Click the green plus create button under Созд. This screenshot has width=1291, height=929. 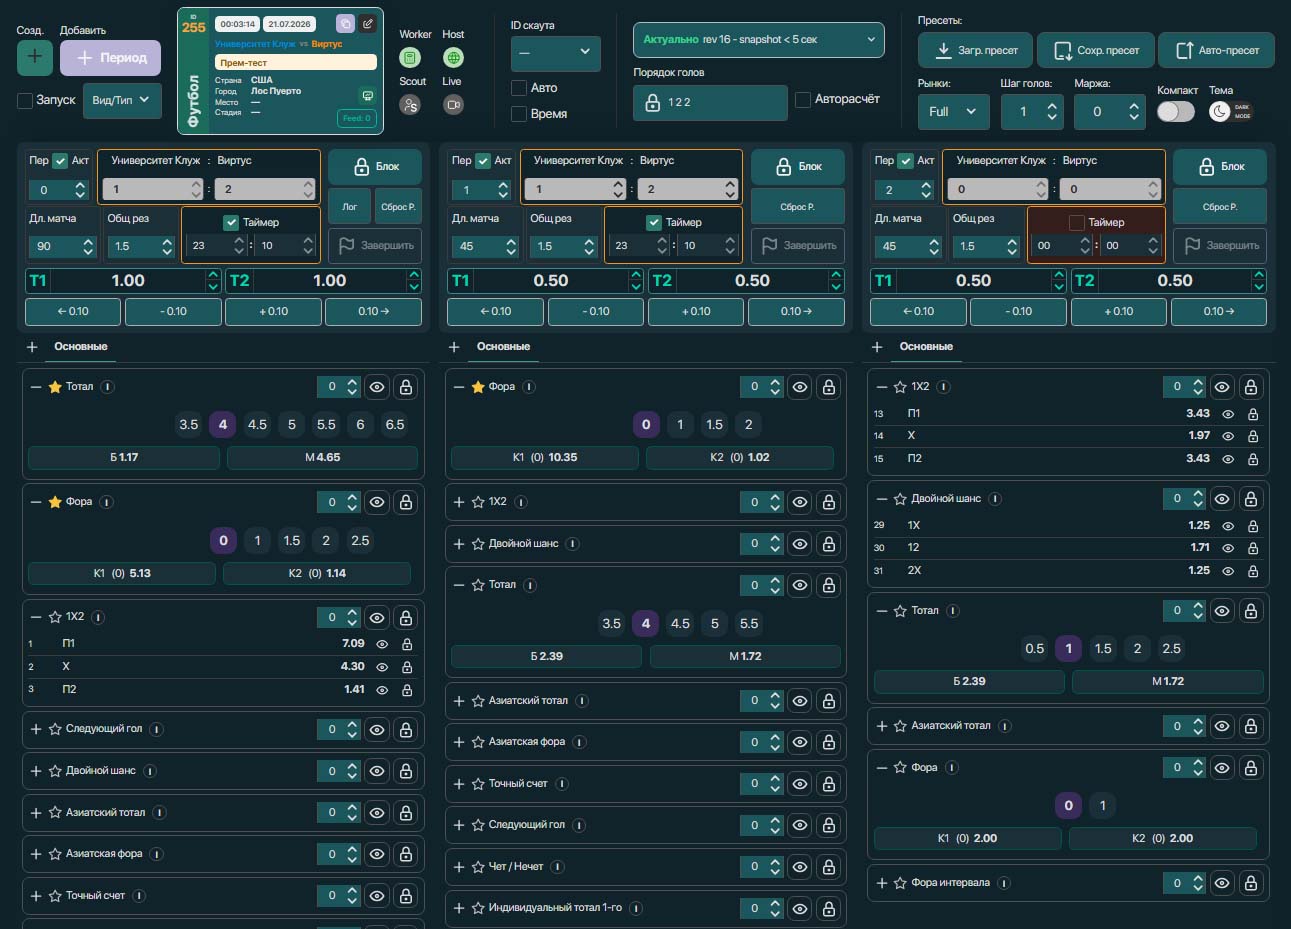tap(35, 57)
